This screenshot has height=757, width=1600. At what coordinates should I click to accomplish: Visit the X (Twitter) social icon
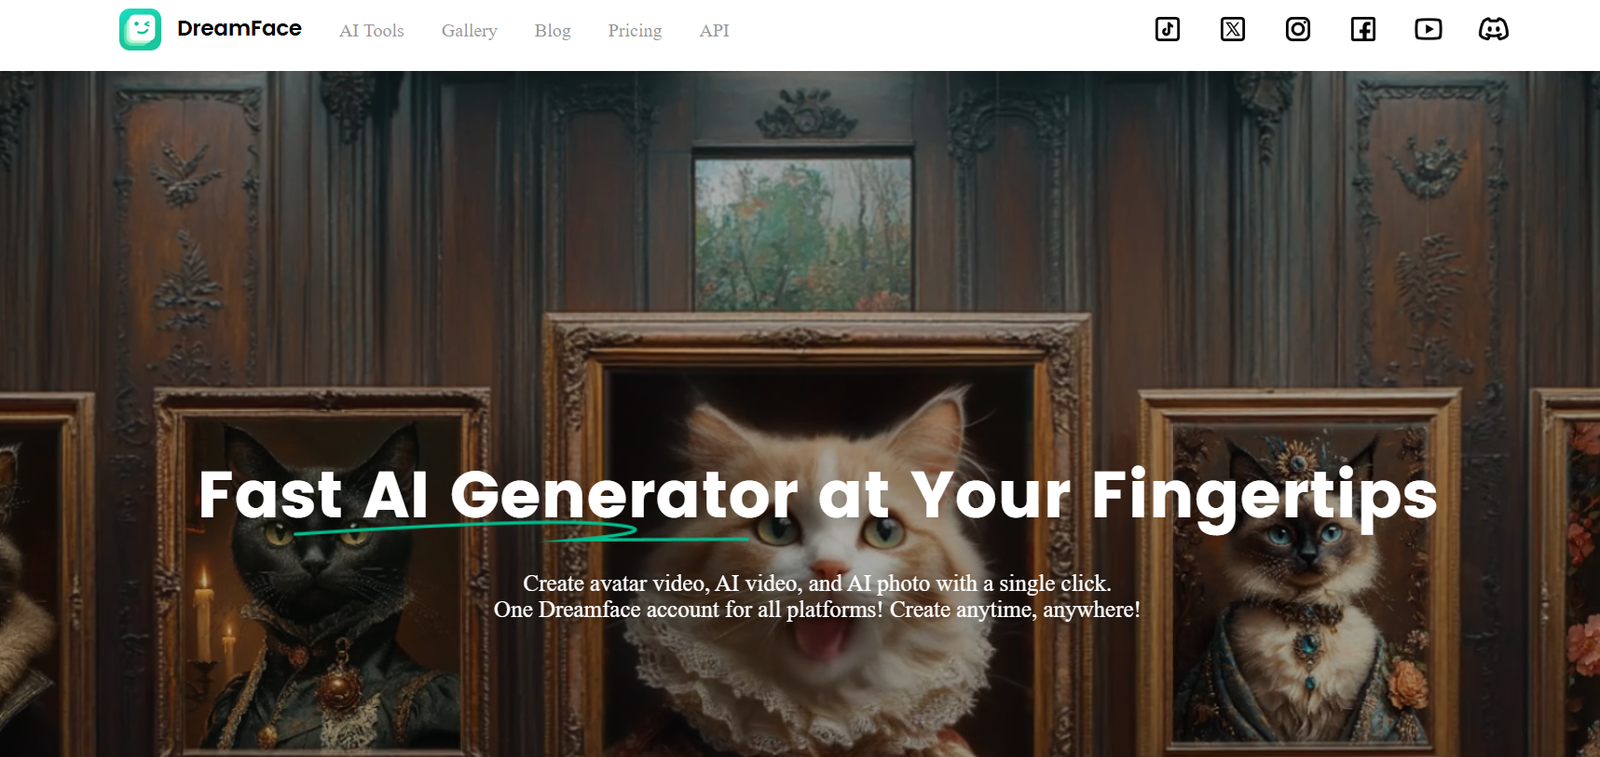[x=1233, y=29]
